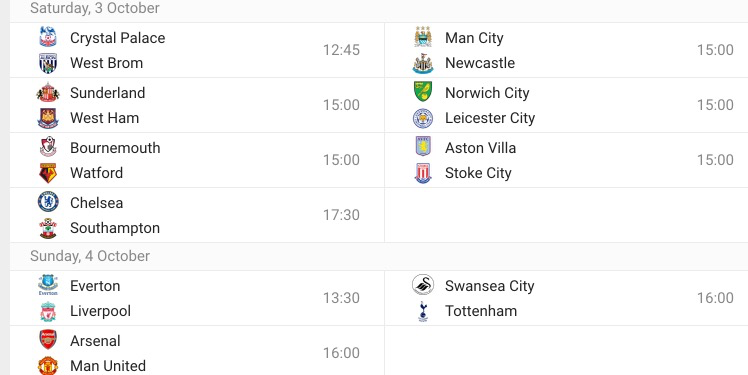
Task: Click the West Brom club crest
Action: tap(48, 63)
